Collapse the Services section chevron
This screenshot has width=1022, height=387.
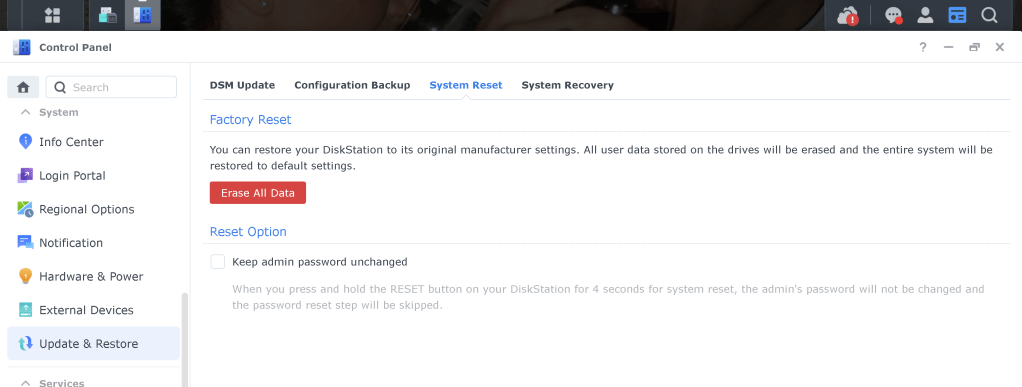tap(25, 383)
